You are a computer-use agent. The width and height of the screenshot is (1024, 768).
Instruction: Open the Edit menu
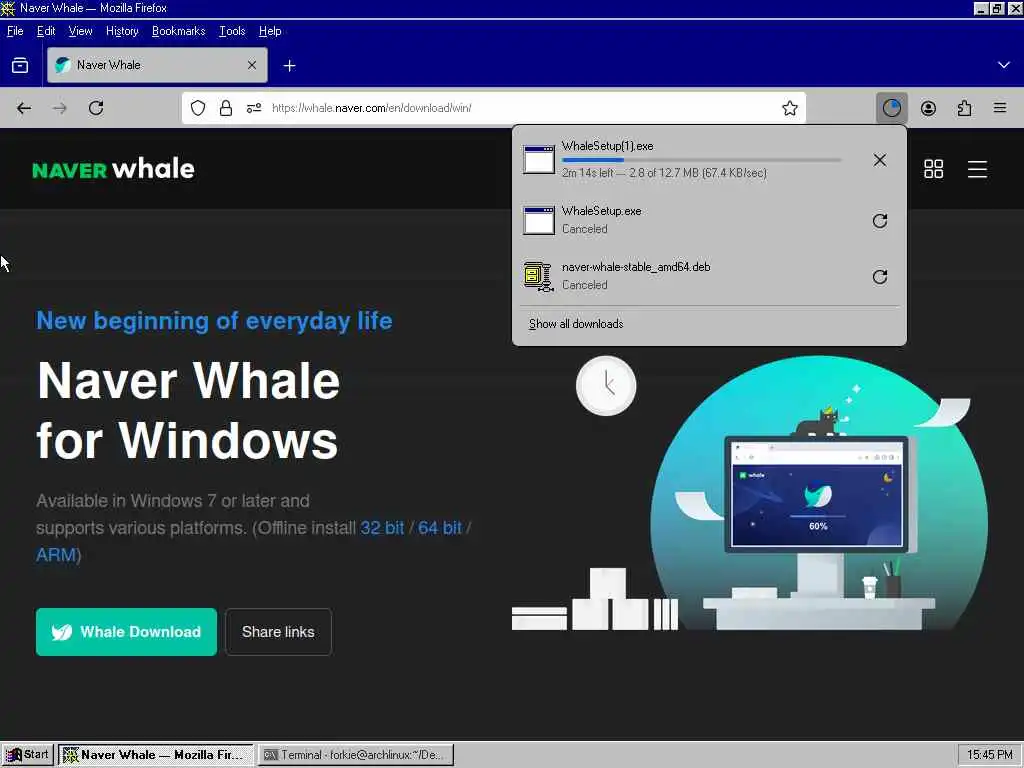[x=46, y=31]
